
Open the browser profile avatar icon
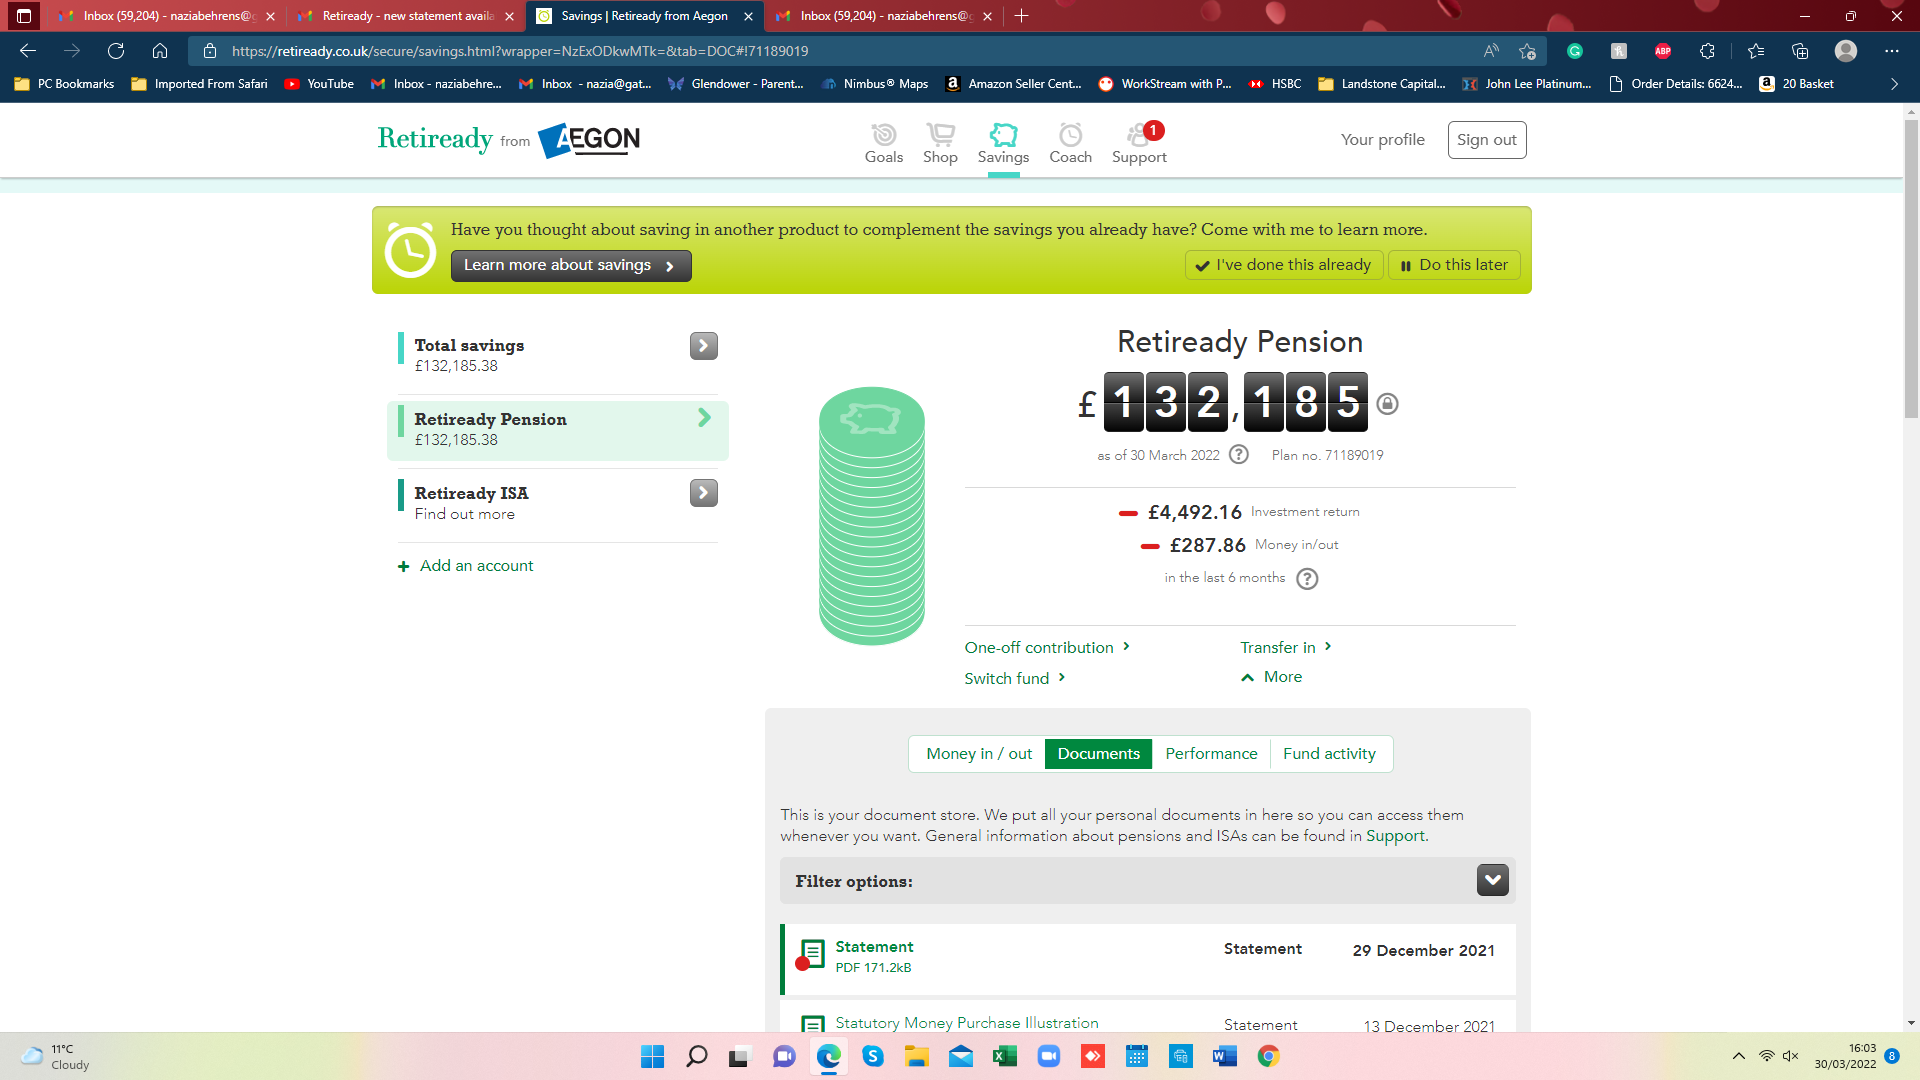point(1846,51)
